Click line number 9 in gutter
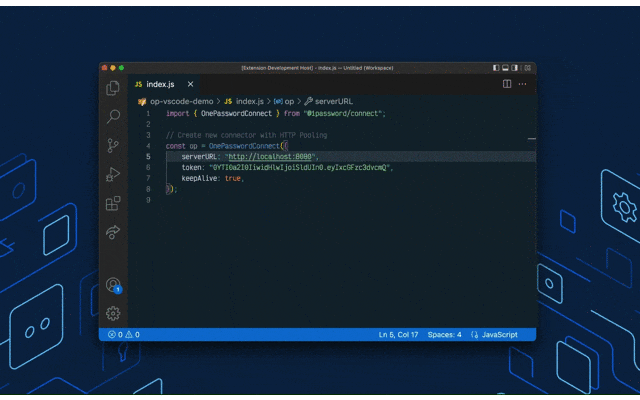640x400 pixels. [x=148, y=200]
